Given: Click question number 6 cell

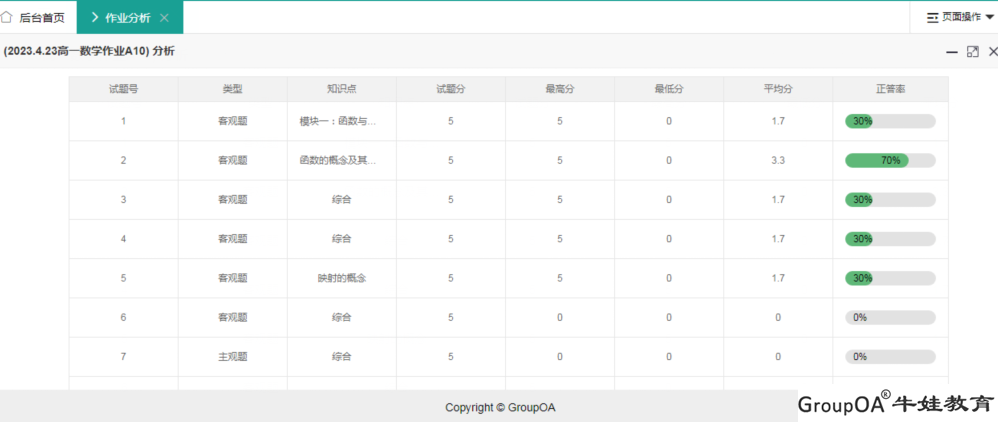Looking at the screenshot, I should (123, 318).
